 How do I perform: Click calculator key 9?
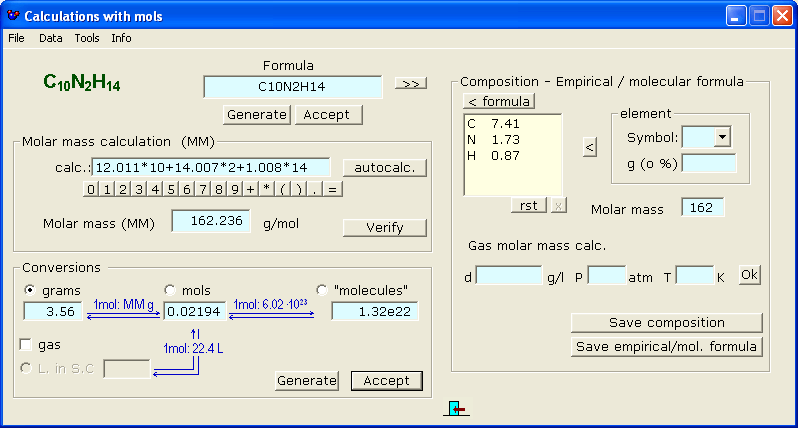click(235, 189)
